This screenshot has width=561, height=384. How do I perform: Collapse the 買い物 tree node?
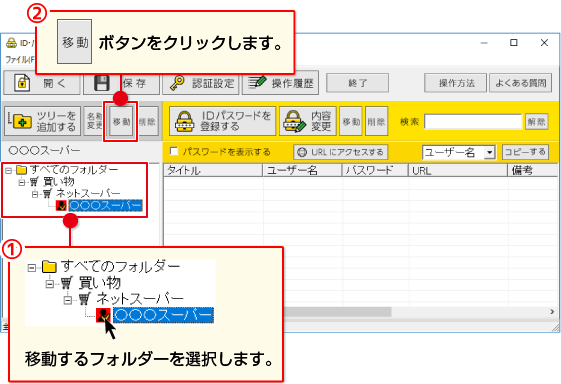click(x=21, y=183)
